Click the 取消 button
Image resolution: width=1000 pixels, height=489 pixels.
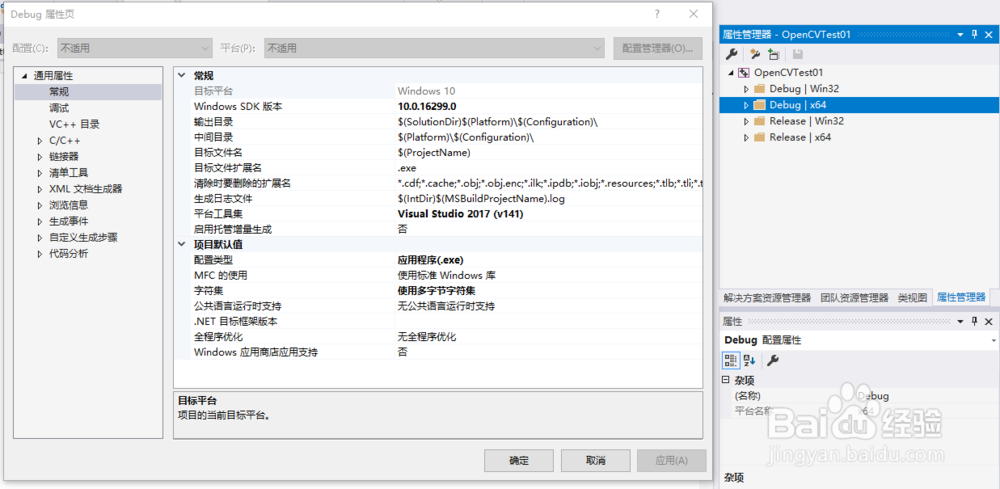596,460
